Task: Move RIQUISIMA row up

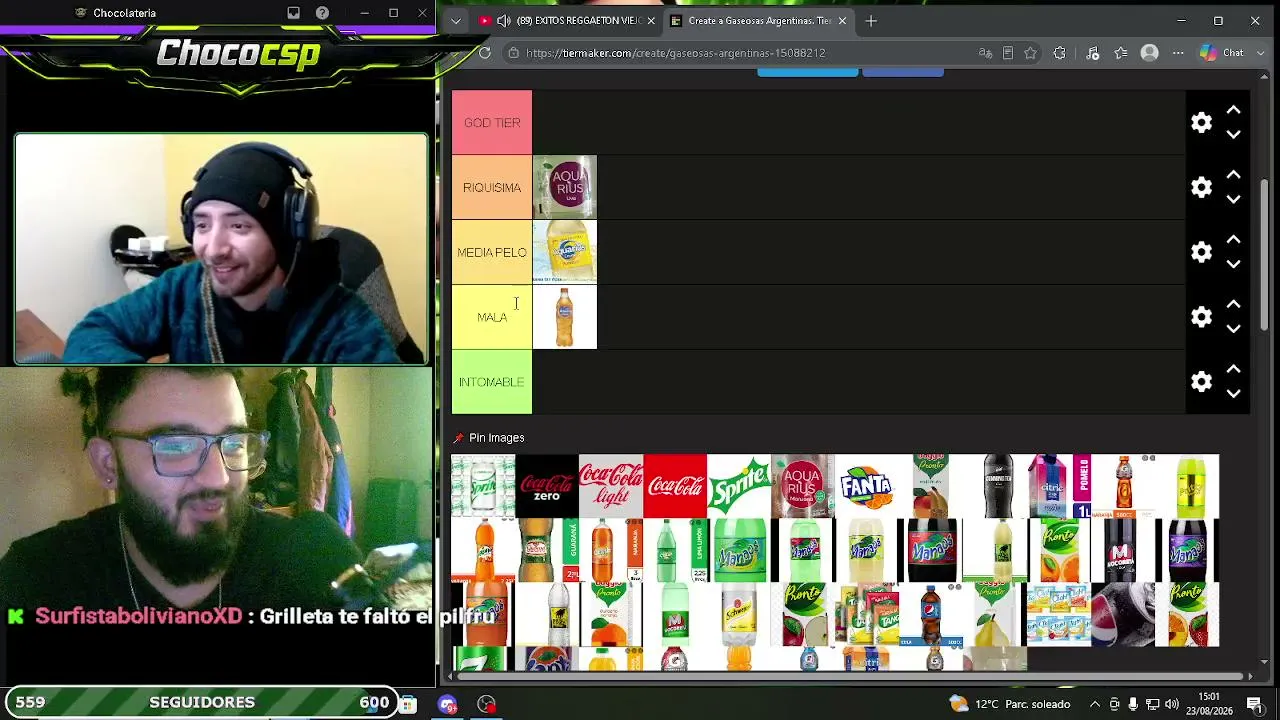Action: click(1233, 175)
